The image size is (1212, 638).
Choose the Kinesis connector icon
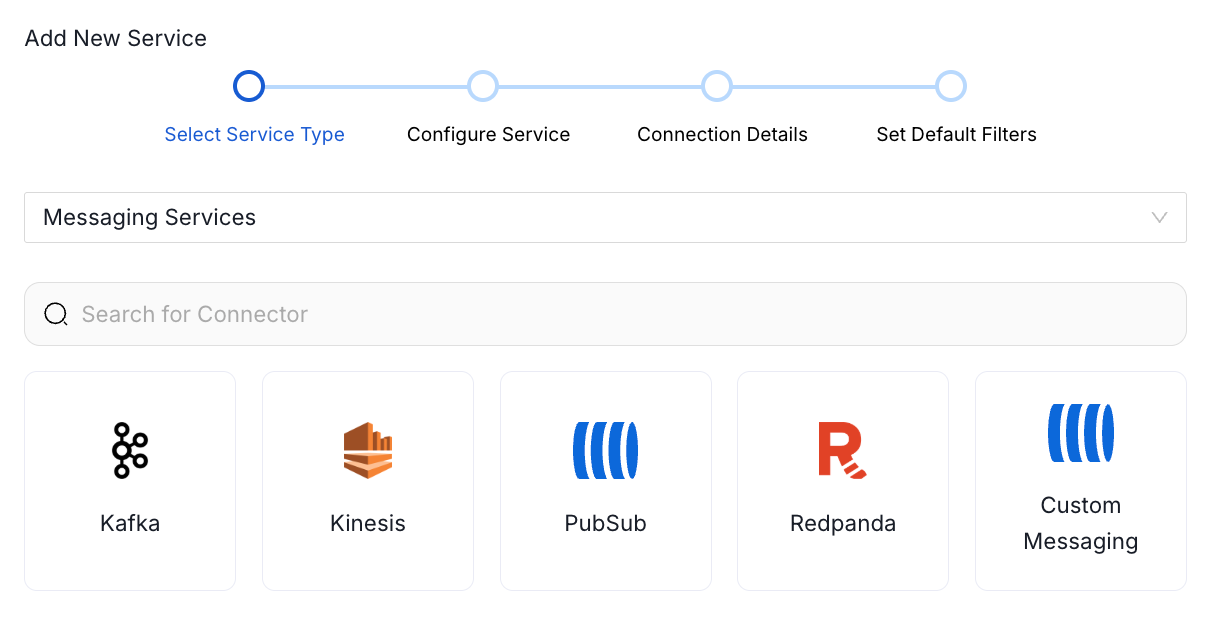pyautogui.click(x=368, y=450)
